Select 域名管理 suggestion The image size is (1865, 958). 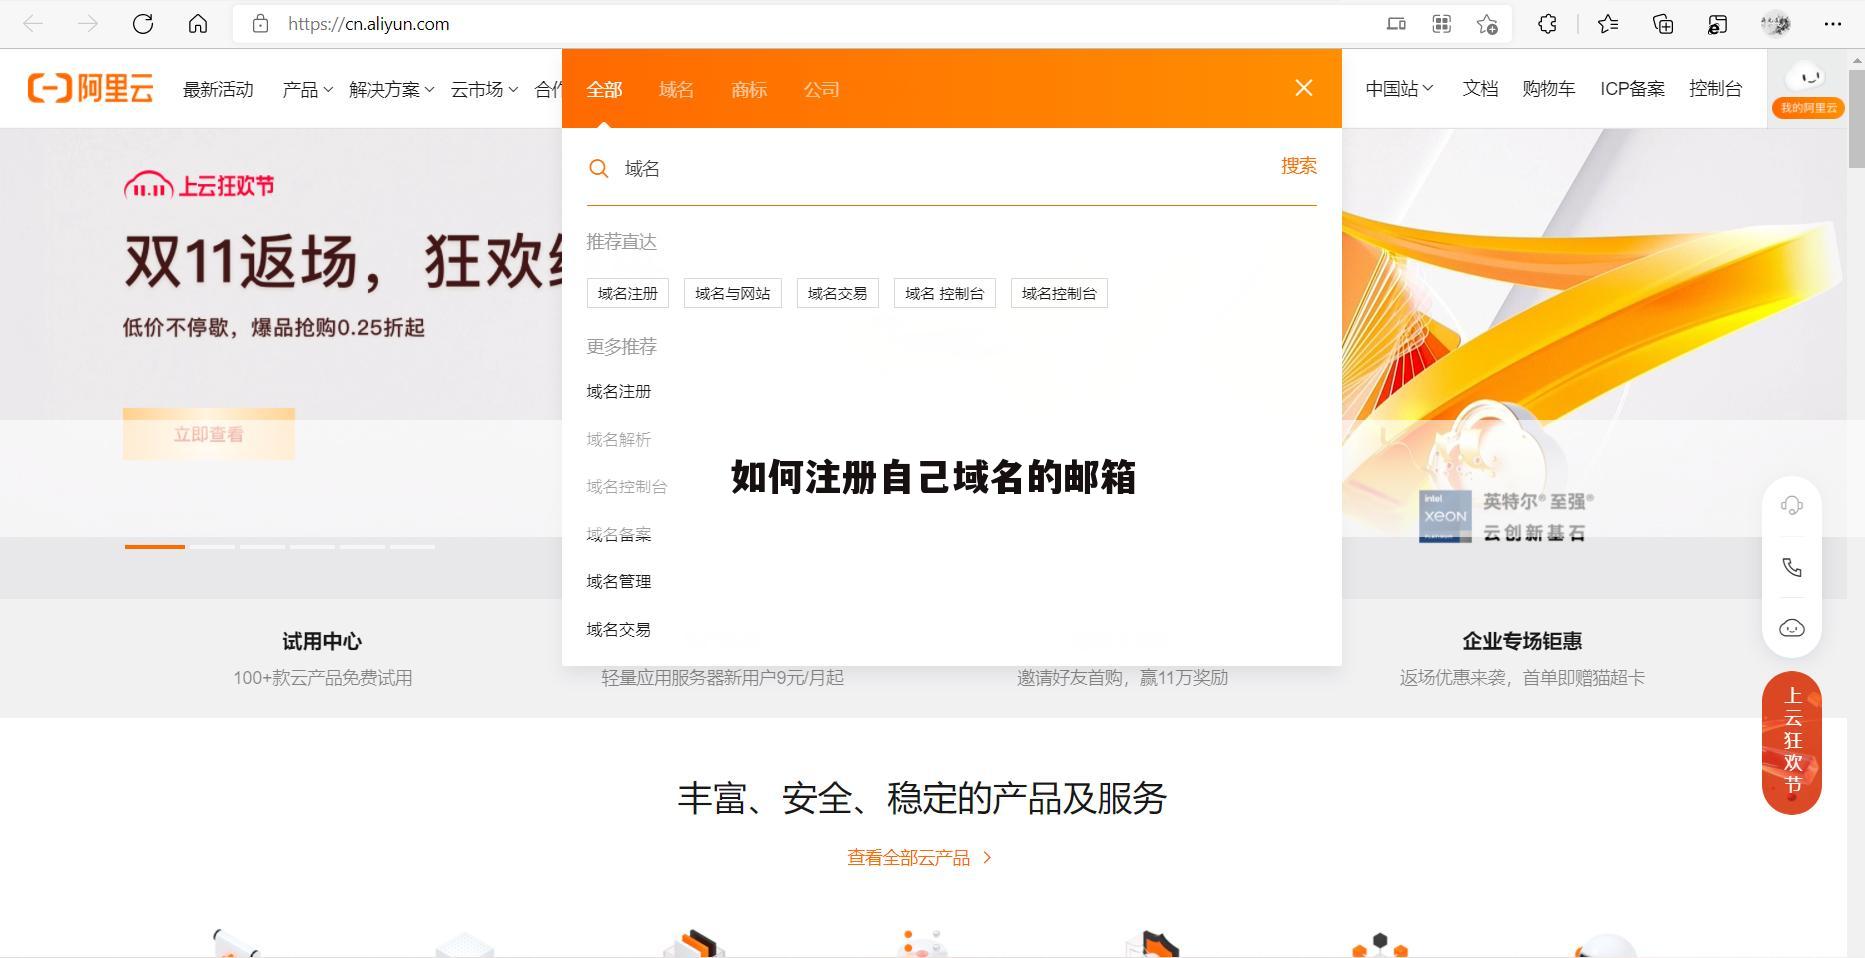[619, 581]
